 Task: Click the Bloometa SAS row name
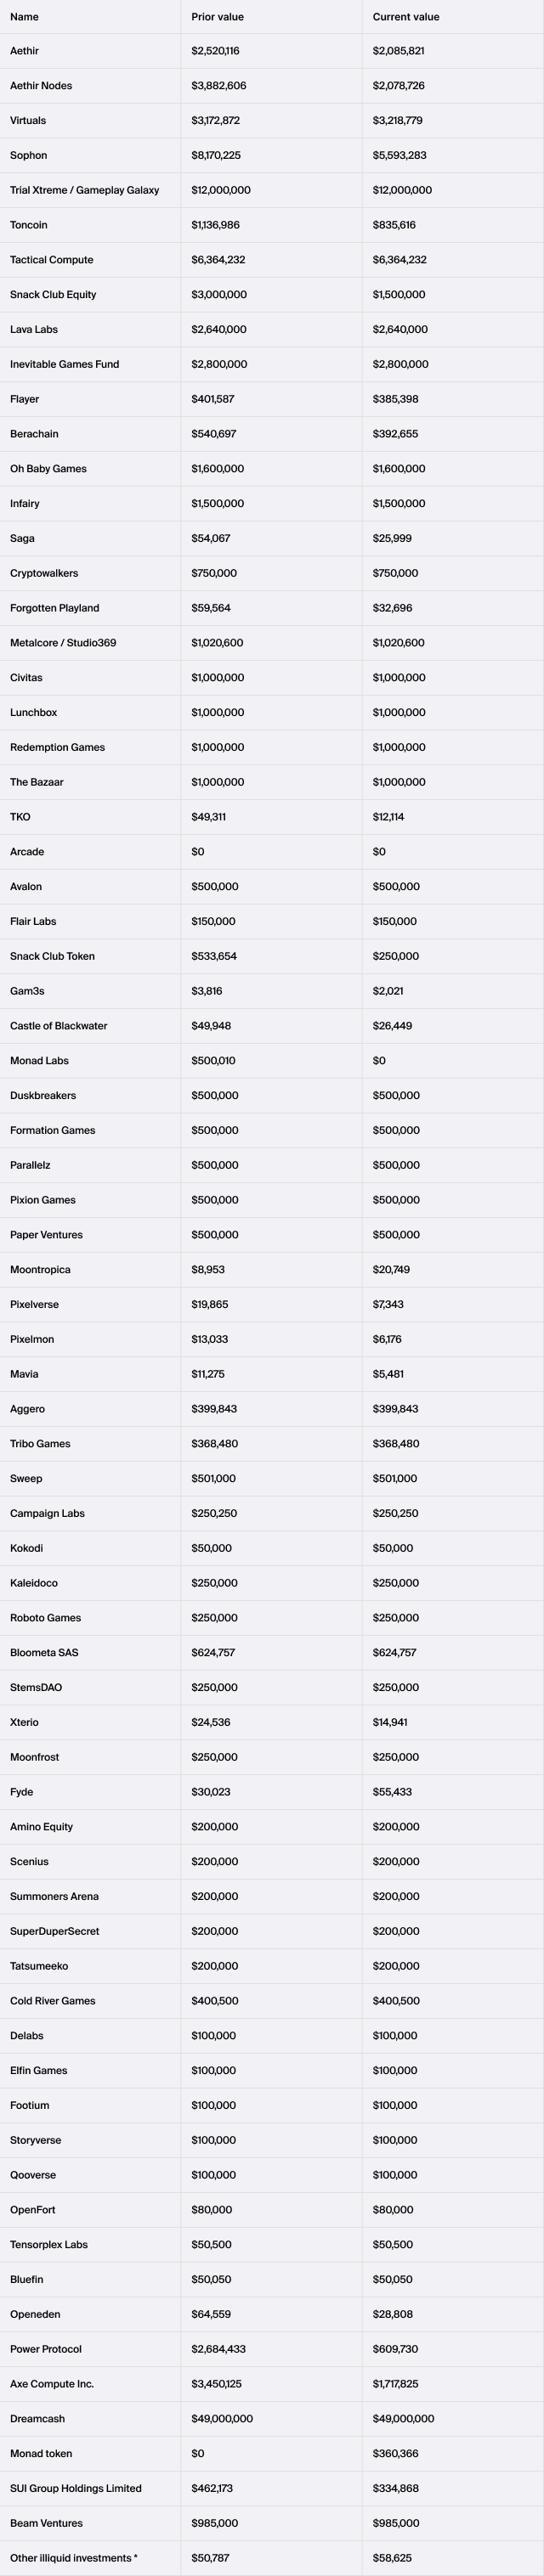click(x=44, y=1653)
